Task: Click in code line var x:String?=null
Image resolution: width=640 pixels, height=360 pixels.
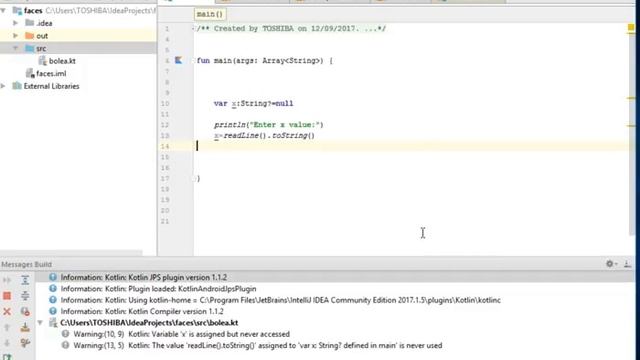Action: (253, 103)
